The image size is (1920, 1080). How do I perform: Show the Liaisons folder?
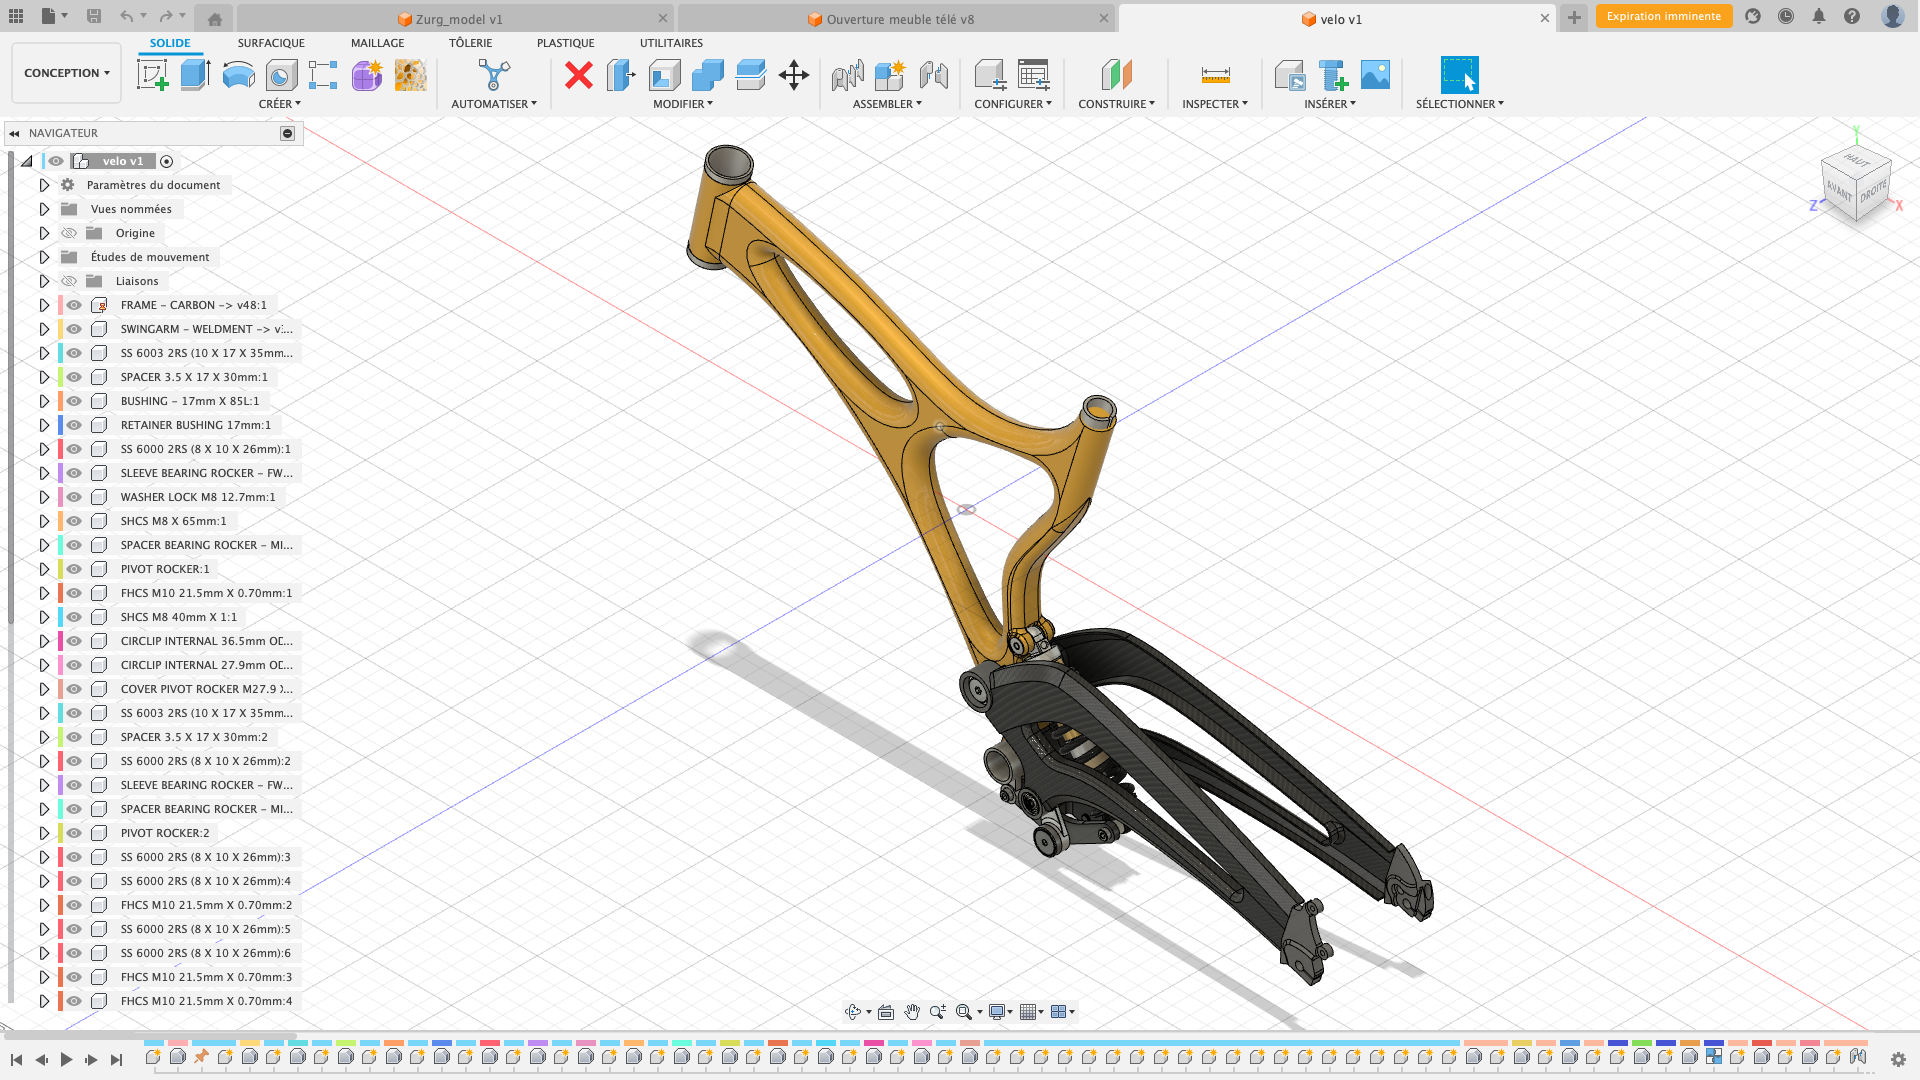(x=69, y=281)
